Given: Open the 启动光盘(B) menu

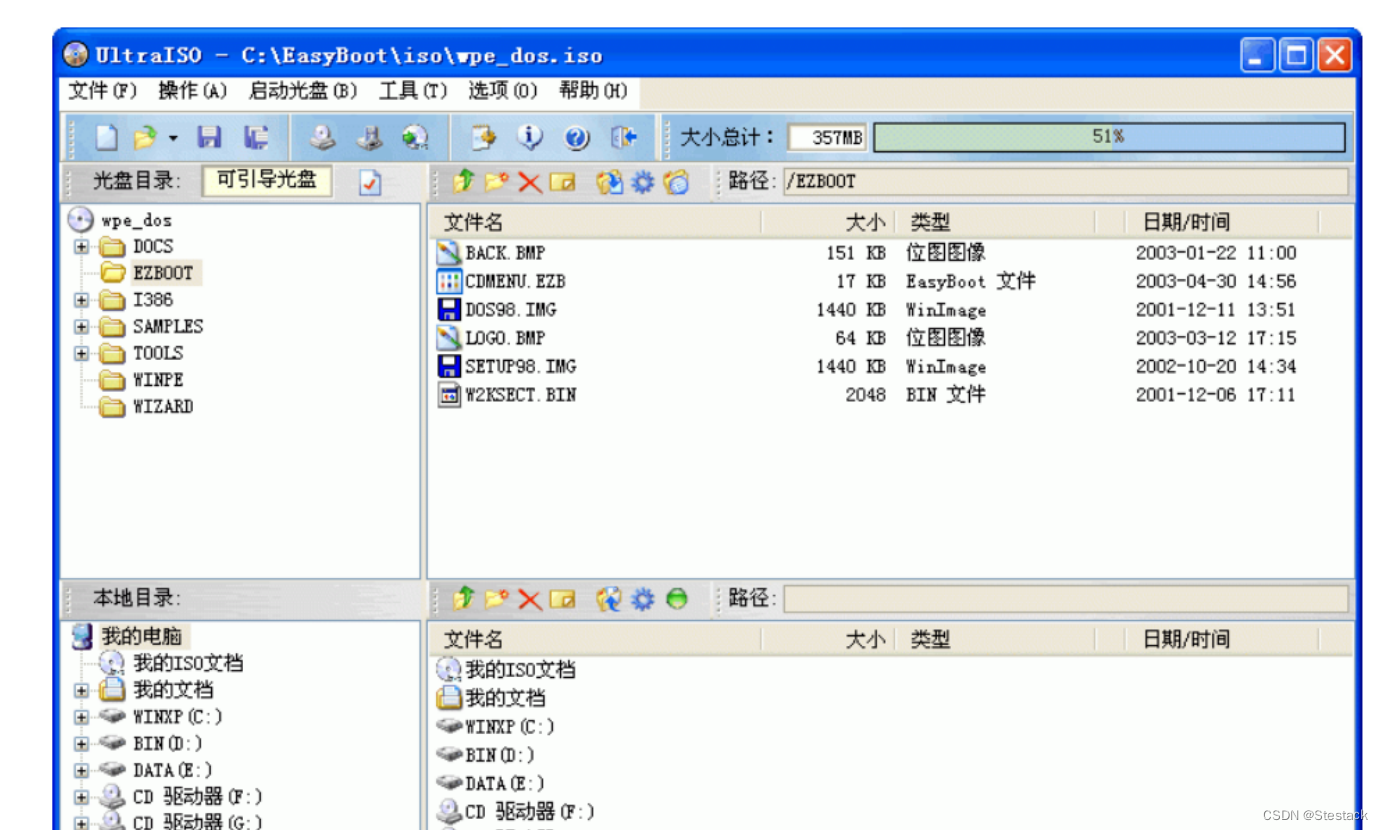Looking at the screenshot, I should click(303, 91).
